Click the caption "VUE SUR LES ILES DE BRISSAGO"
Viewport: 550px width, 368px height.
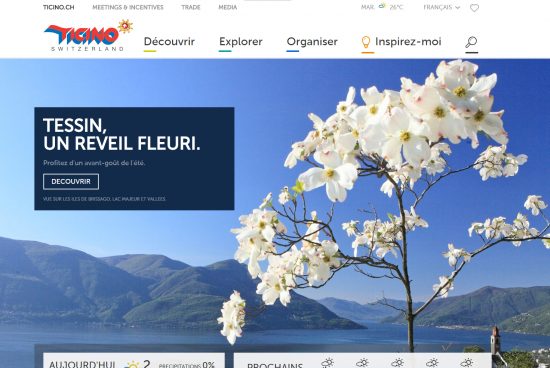point(77,199)
